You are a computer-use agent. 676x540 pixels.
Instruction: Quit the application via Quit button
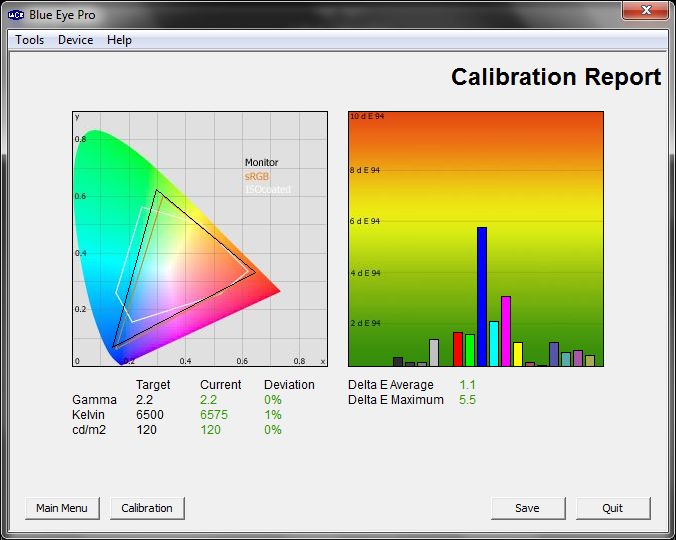point(613,508)
